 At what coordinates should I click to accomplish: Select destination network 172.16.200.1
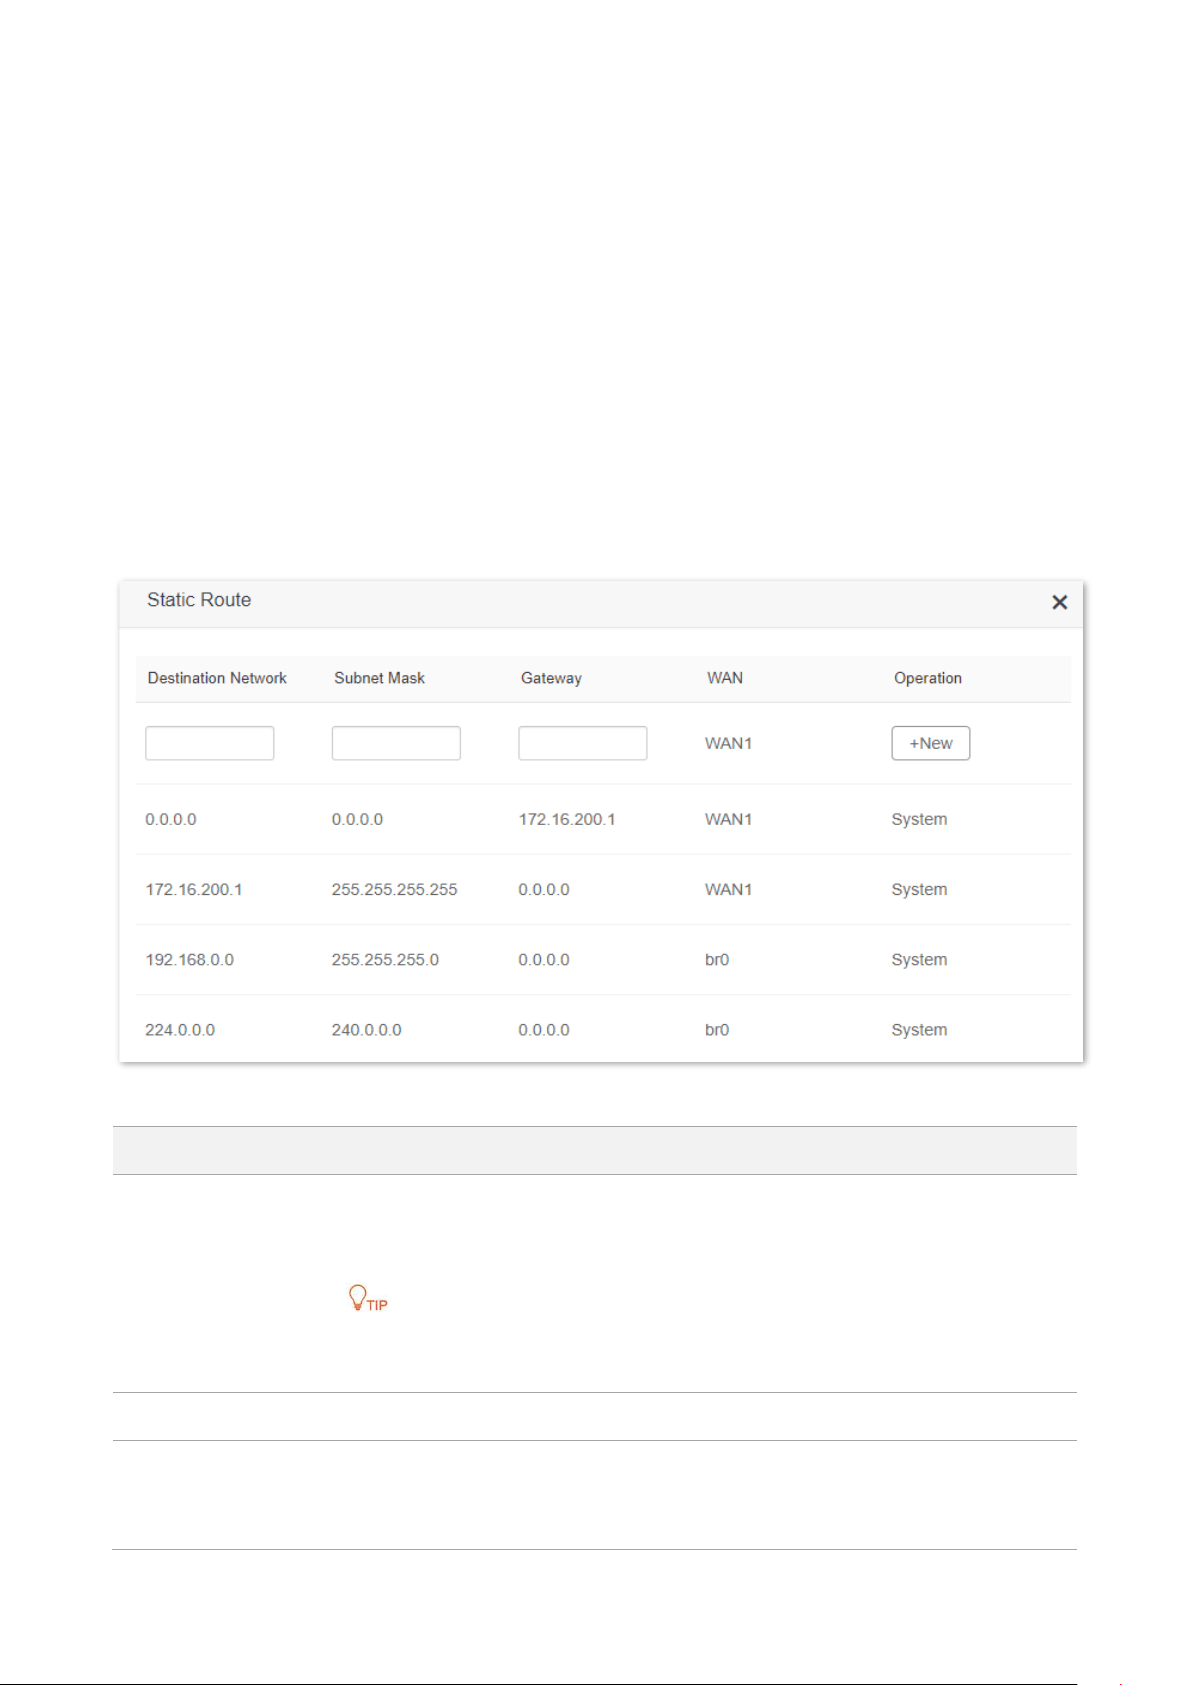pos(194,889)
